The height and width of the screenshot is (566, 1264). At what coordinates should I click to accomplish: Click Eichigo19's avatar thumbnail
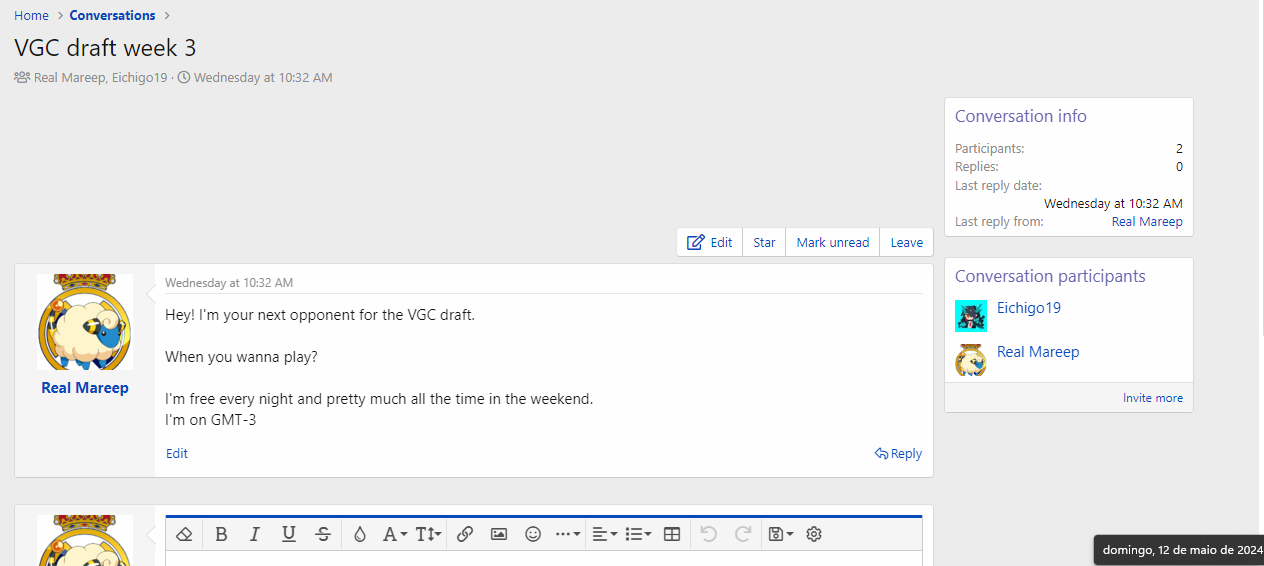[971, 316]
